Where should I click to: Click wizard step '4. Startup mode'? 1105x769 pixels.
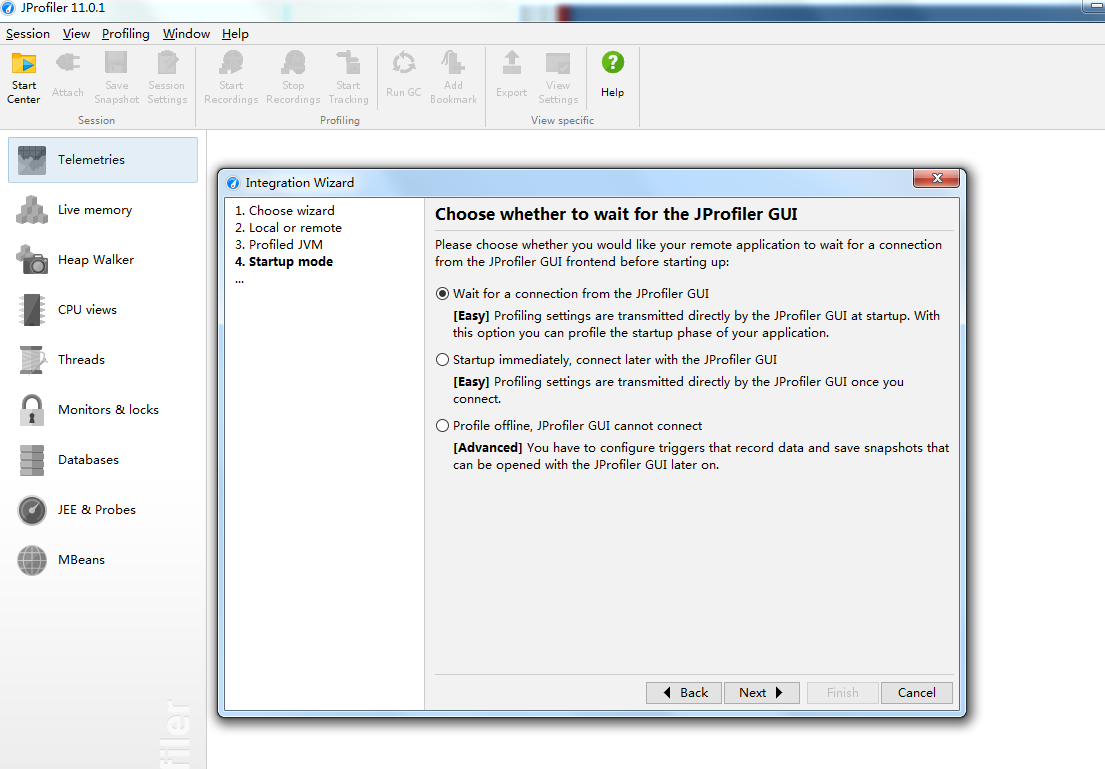tap(284, 262)
